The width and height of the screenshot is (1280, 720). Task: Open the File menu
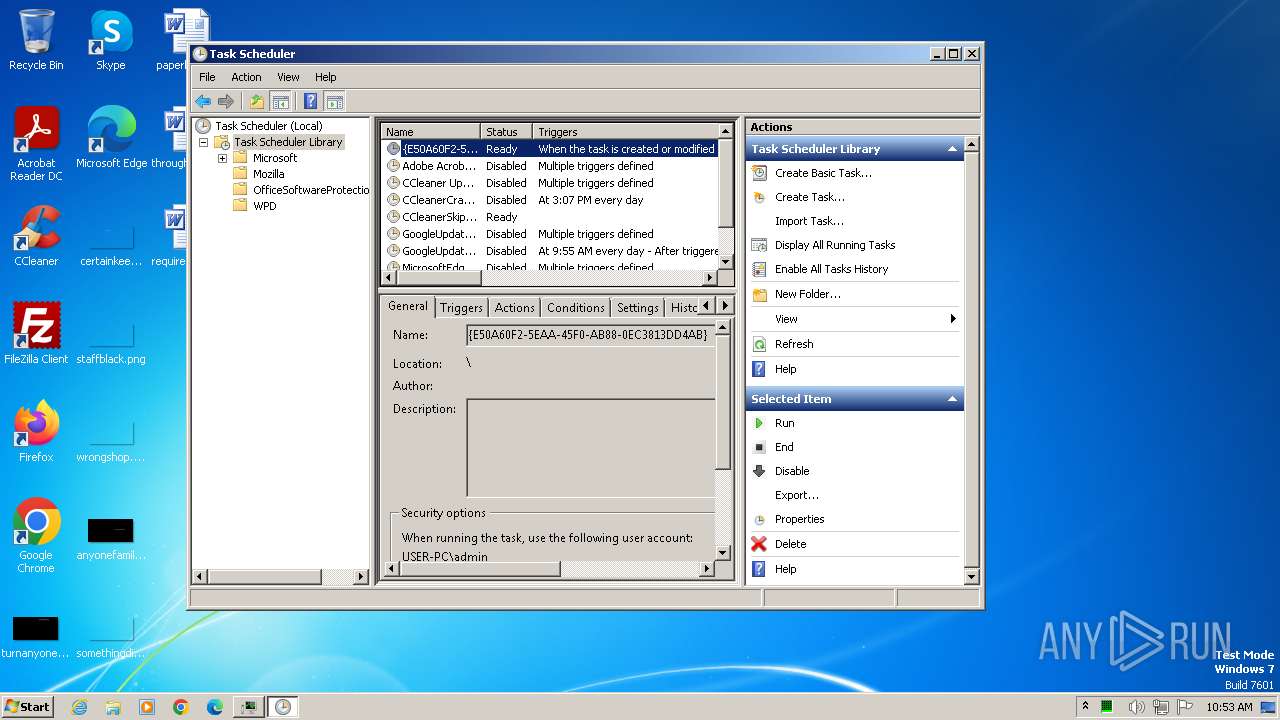point(207,77)
